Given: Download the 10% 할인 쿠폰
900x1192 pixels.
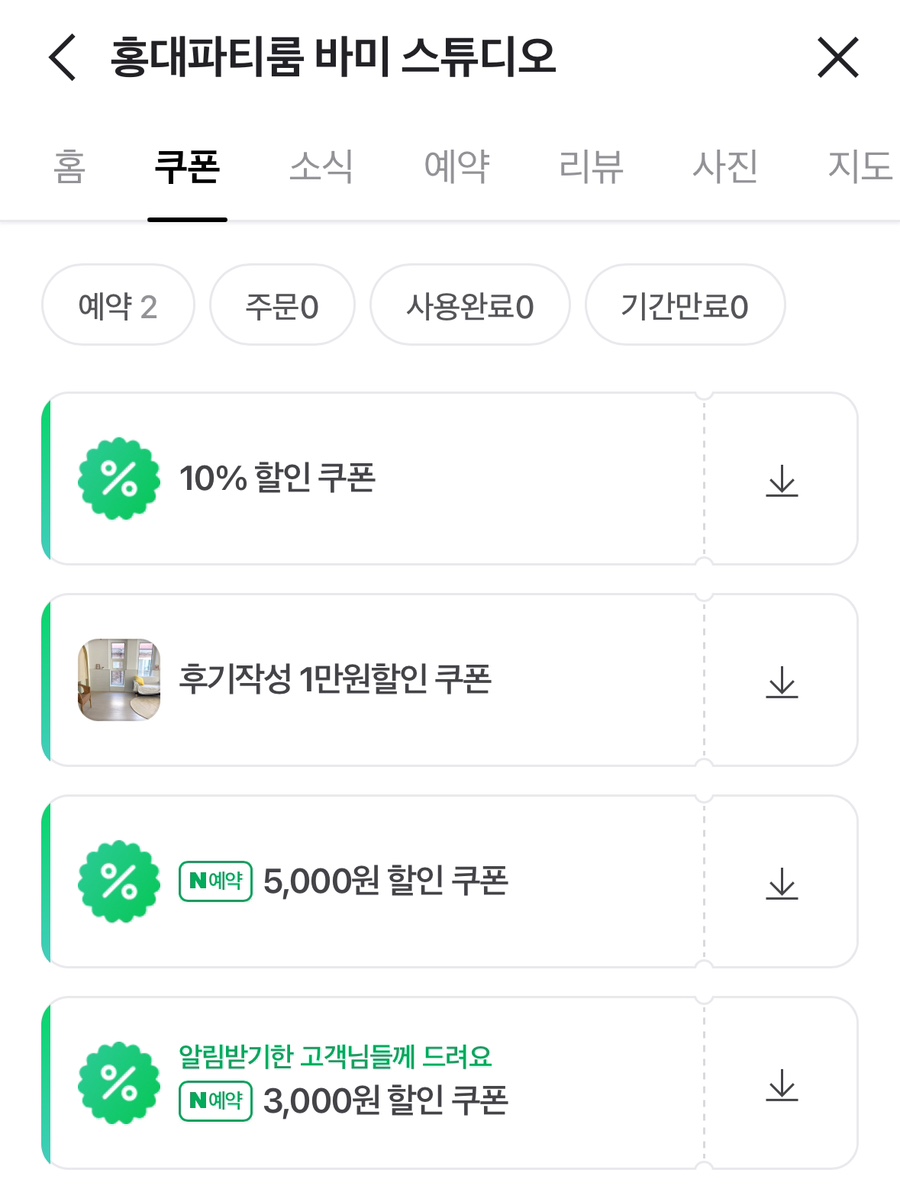Looking at the screenshot, I should (781, 480).
